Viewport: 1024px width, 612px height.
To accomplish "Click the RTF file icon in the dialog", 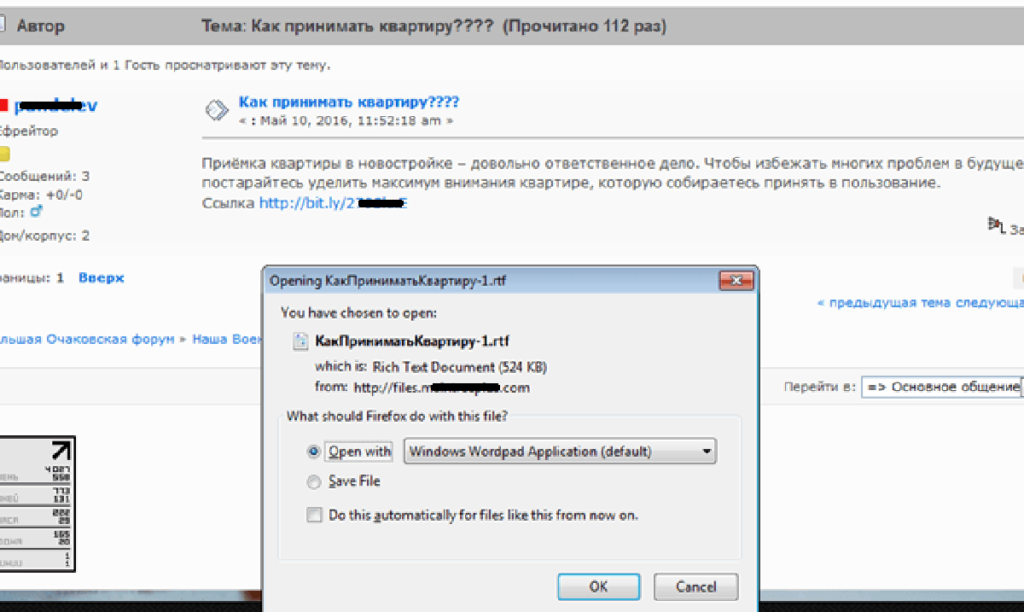I will pyautogui.click(x=301, y=341).
